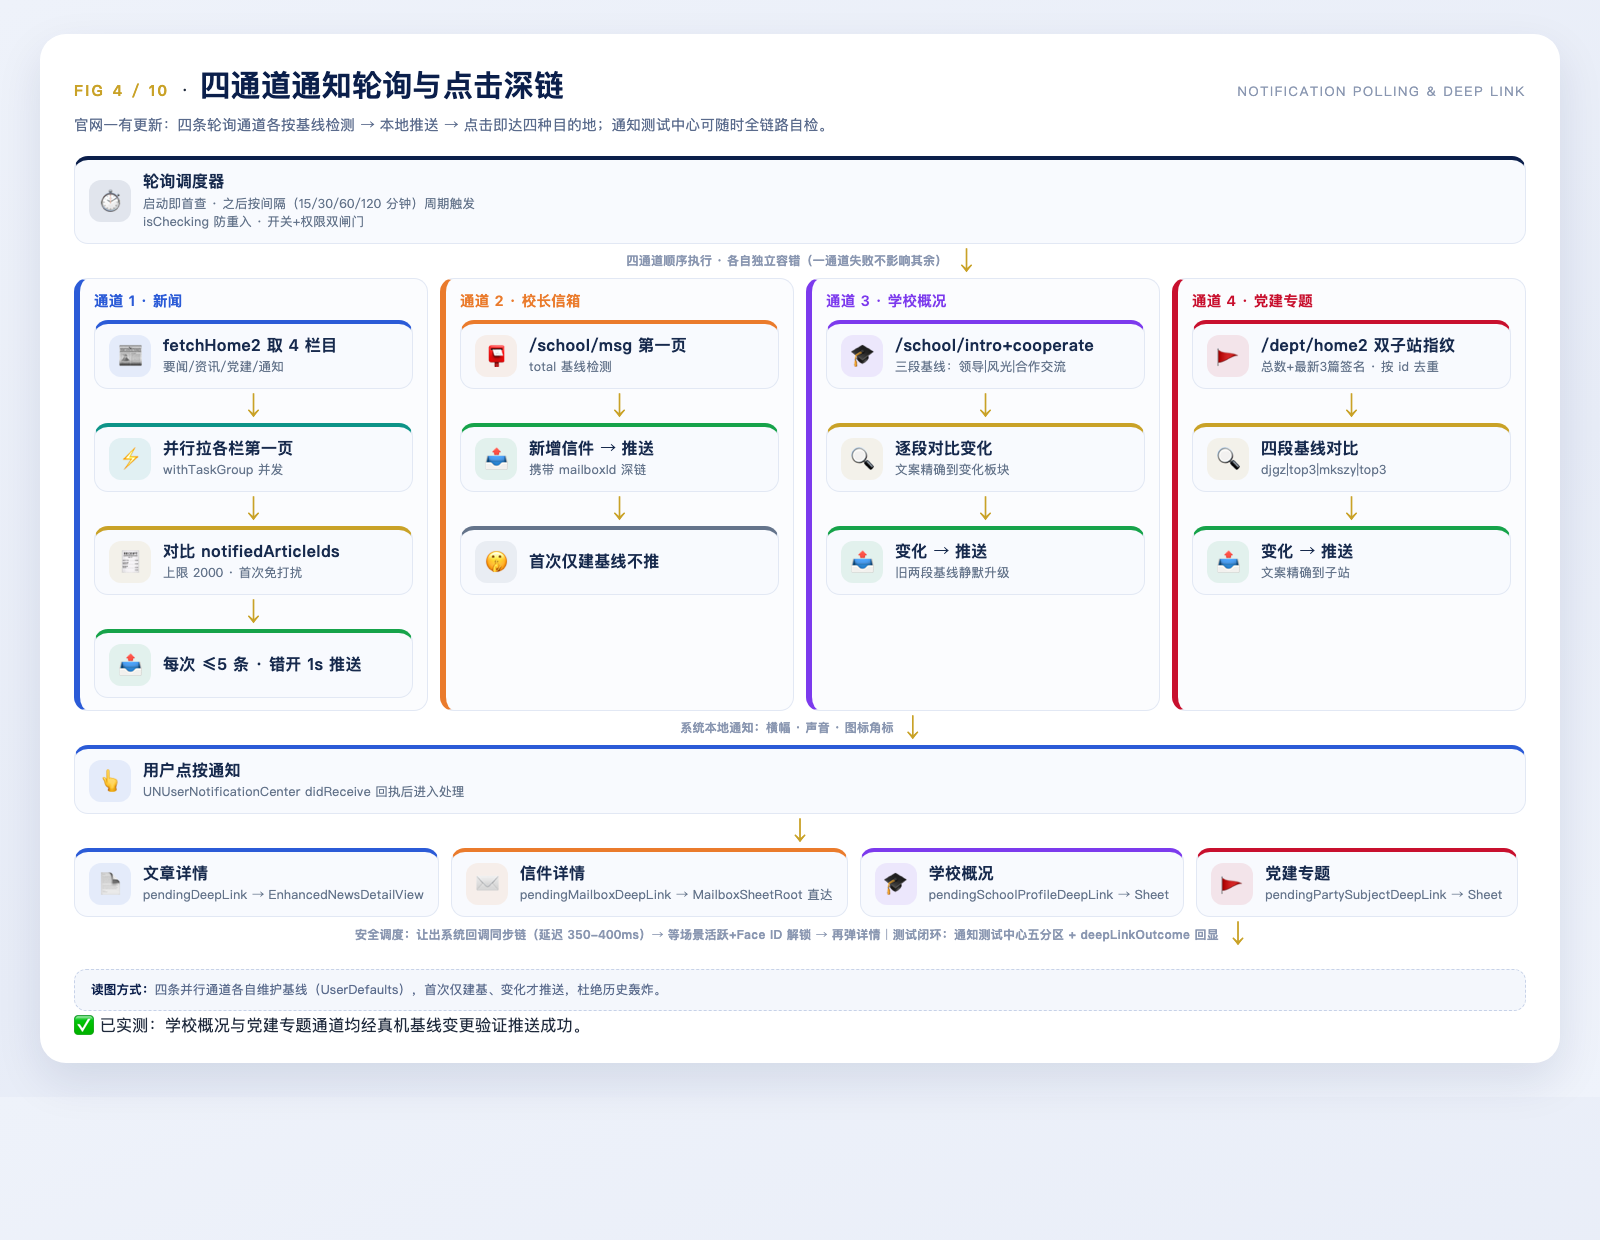Click the 首次仅建基线不推 card title
Image resolution: width=1600 pixels, height=1240 pixels.
point(594,561)
